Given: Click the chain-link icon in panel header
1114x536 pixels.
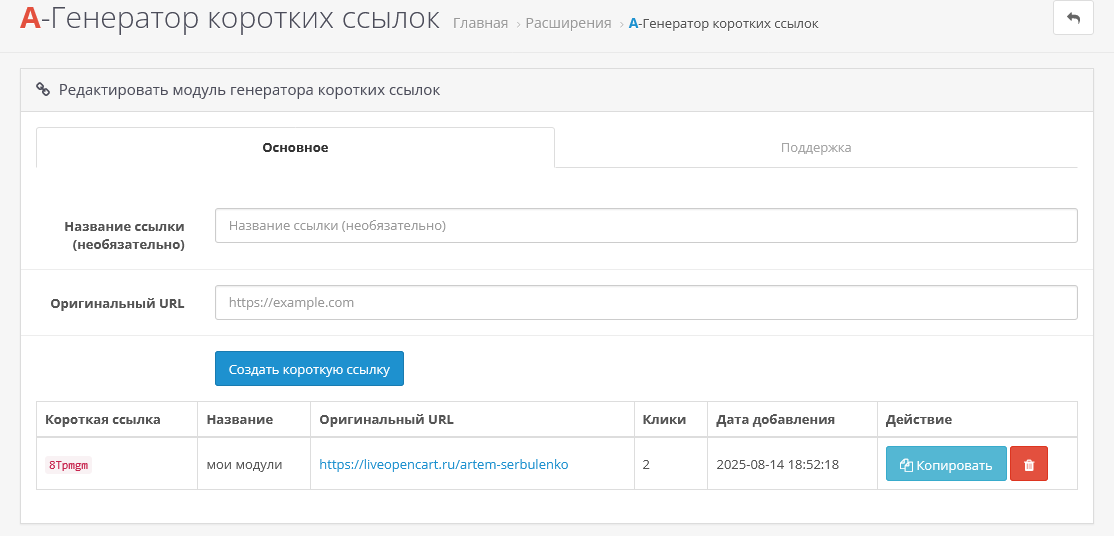Looking at the screenshot, I should click(43, 90).
